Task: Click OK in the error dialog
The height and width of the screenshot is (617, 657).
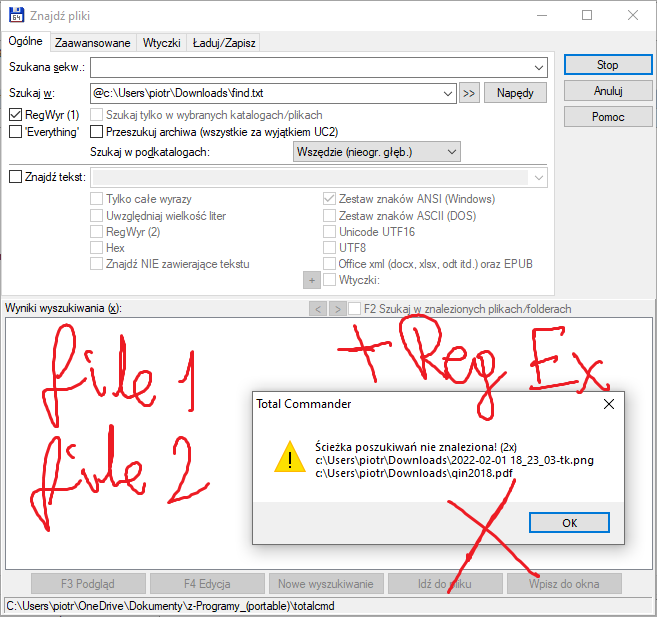Action: pyautogui.click(x=569, y=523)
